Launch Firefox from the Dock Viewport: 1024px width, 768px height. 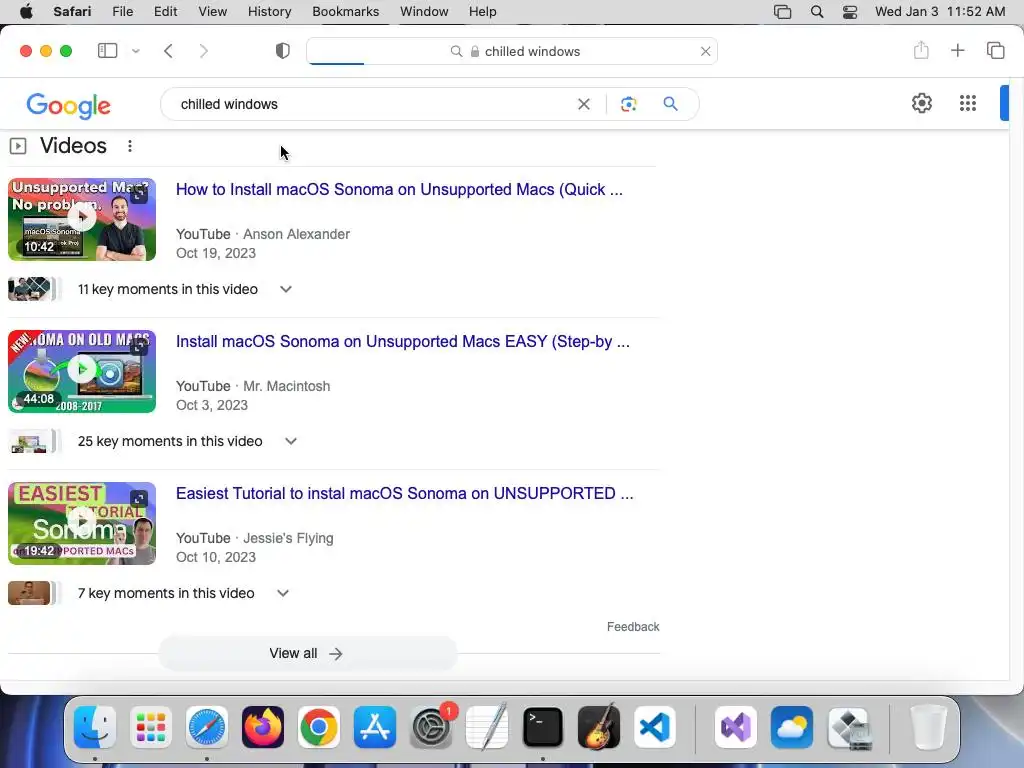tap(263, 727)
